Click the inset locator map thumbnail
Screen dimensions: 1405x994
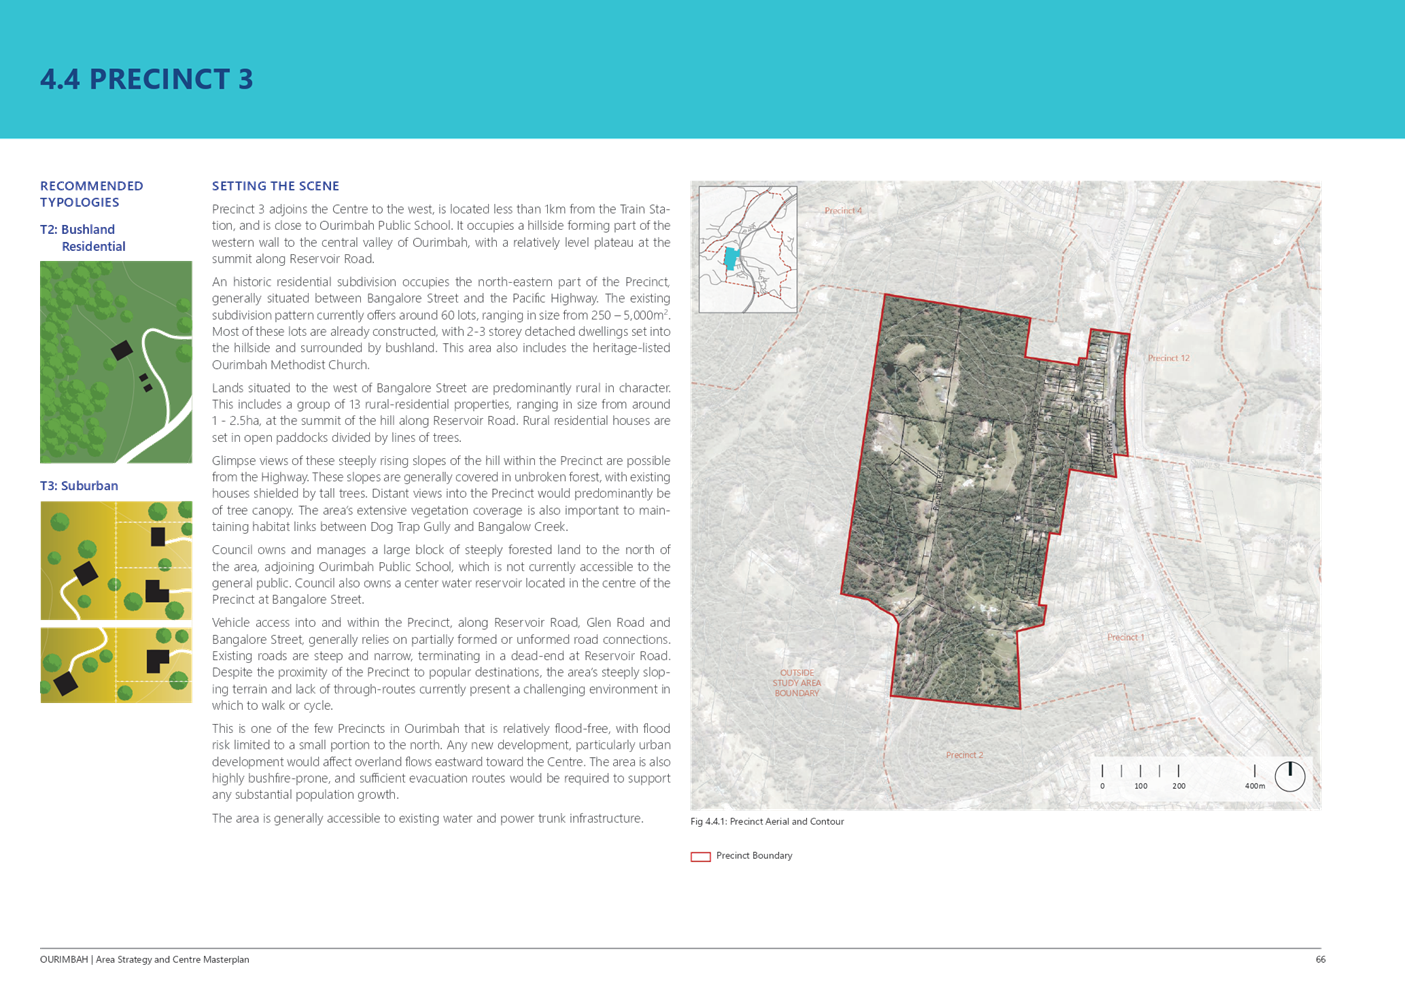pos(748,249)
